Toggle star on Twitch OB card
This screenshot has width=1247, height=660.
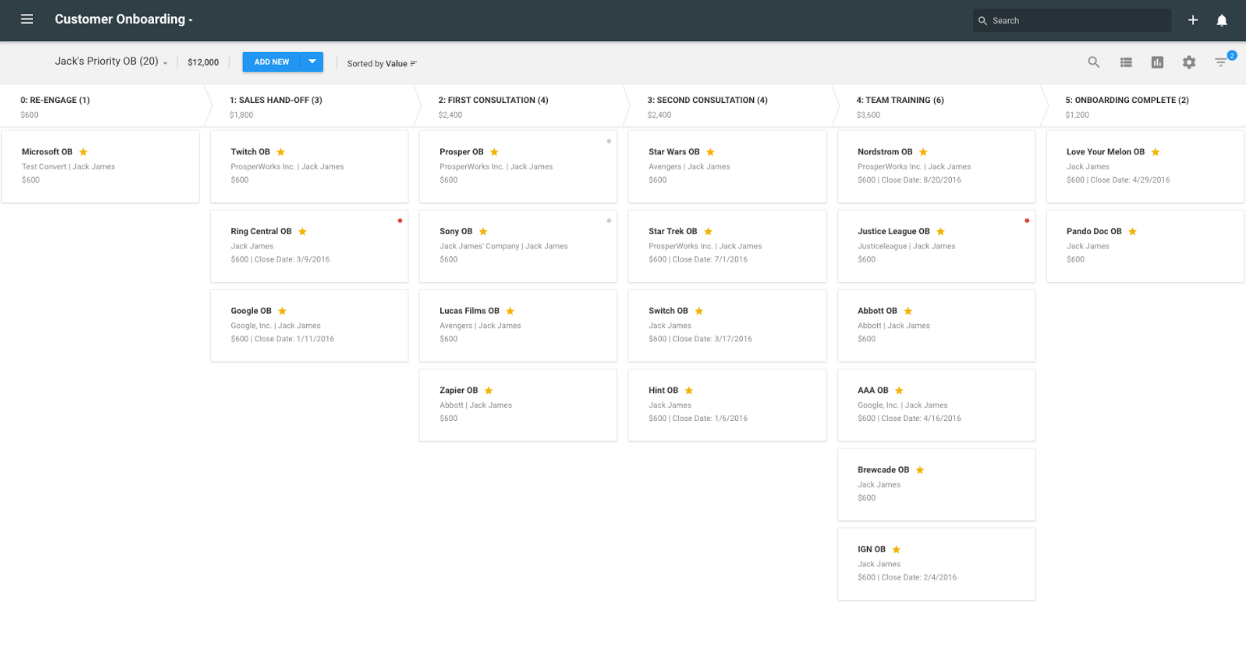[281, 152]
